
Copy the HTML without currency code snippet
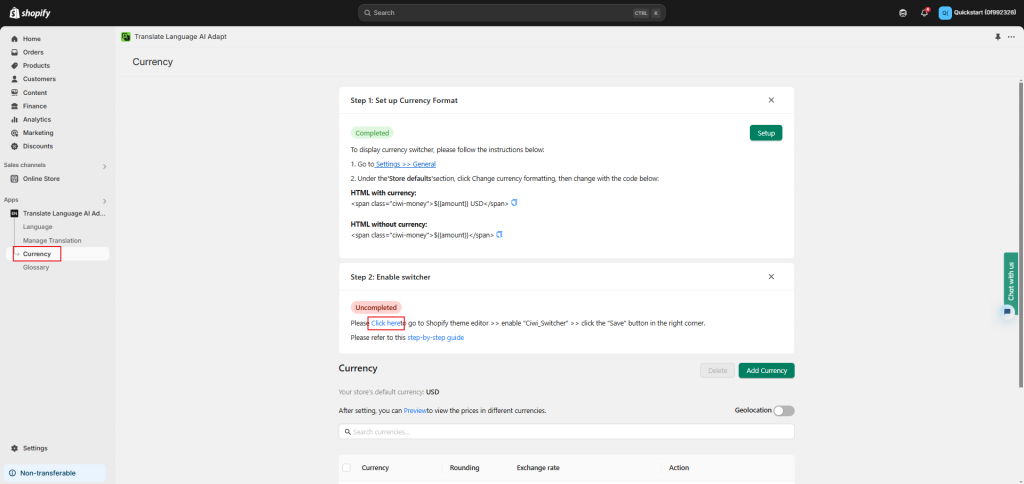[499, 235]
